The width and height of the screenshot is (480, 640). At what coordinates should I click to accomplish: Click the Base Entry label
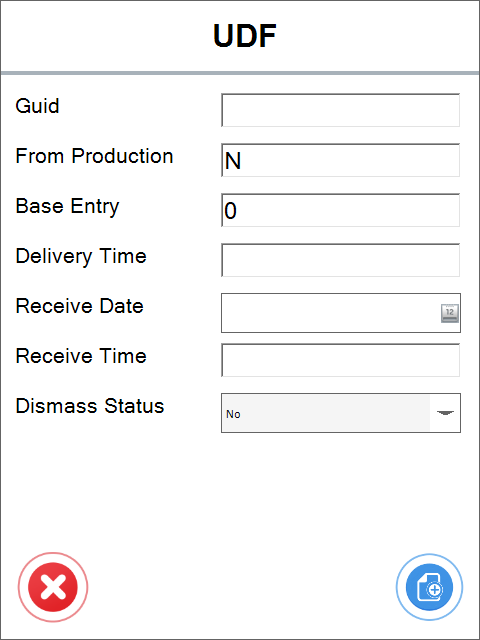coord(67,207)
